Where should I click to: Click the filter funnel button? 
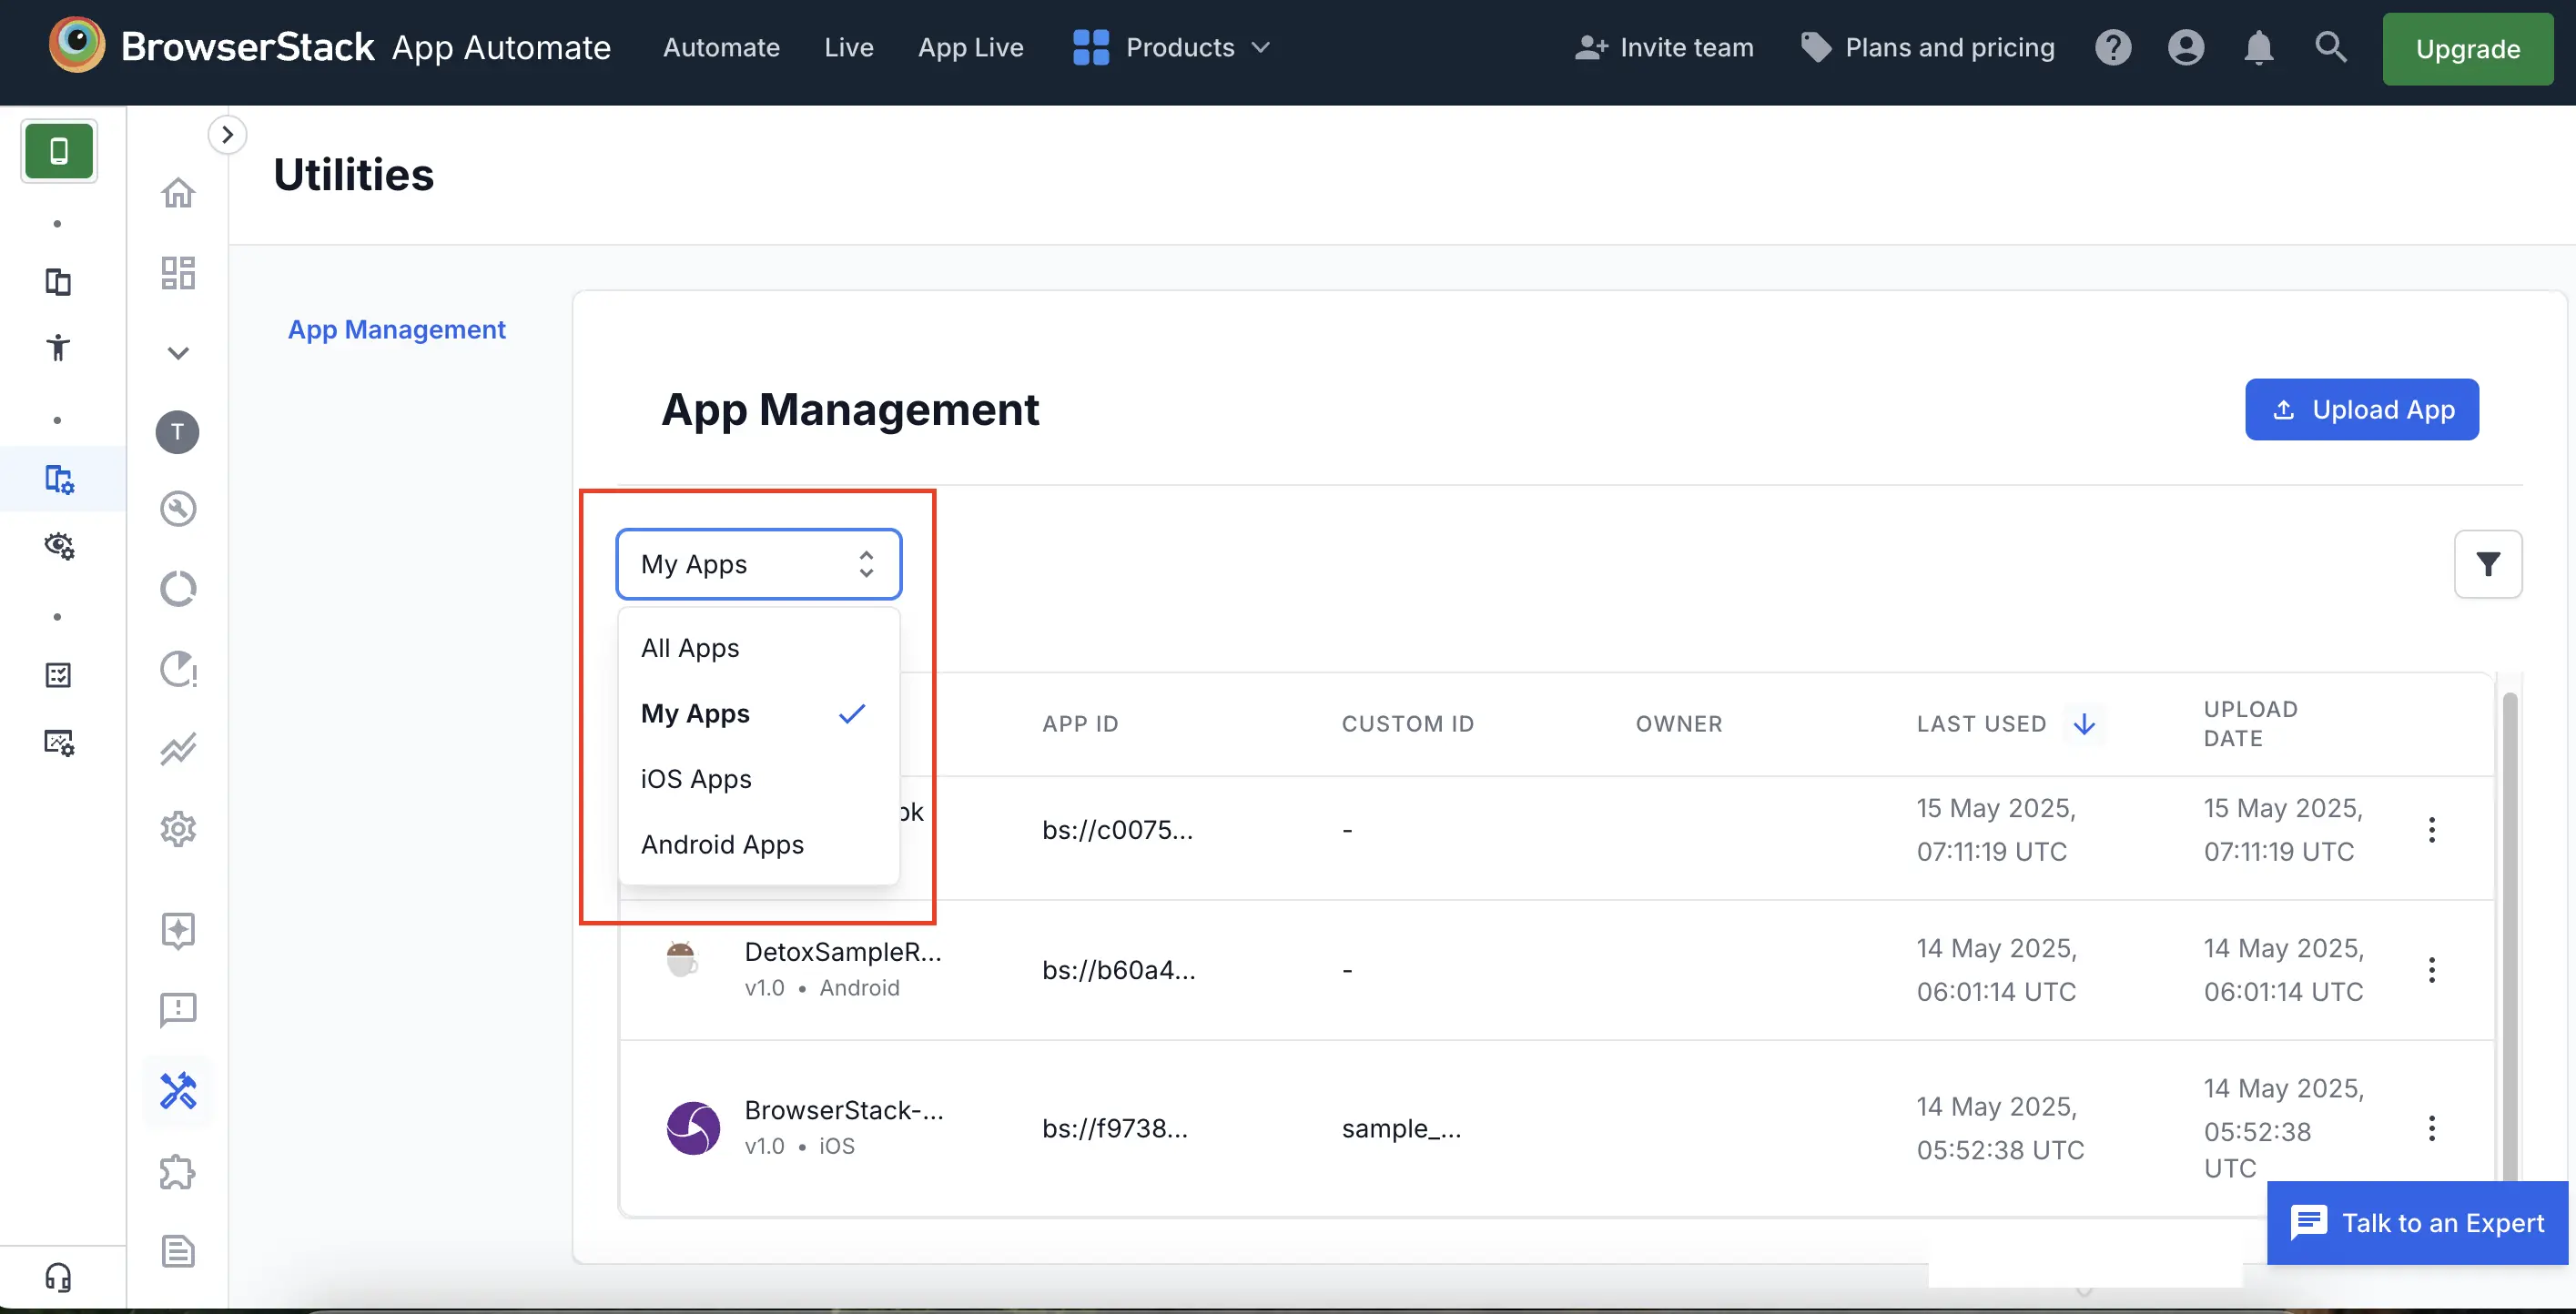[2487, 564]
